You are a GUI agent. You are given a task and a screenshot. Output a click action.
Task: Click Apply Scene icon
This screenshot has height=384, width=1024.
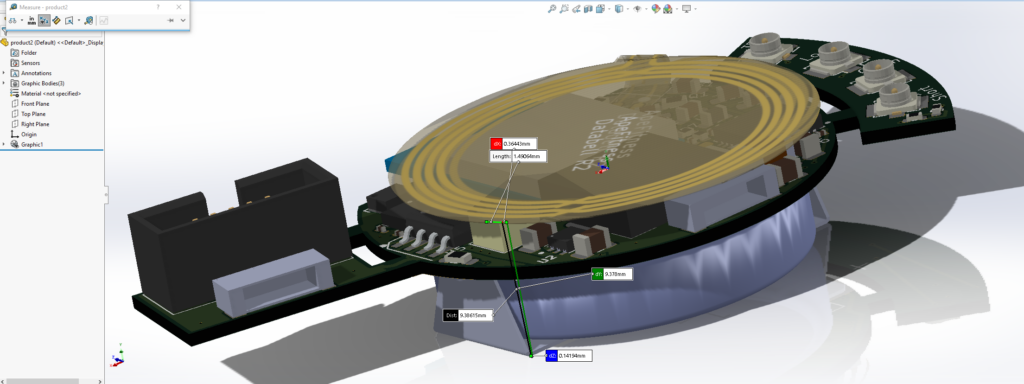coord(667,8)
